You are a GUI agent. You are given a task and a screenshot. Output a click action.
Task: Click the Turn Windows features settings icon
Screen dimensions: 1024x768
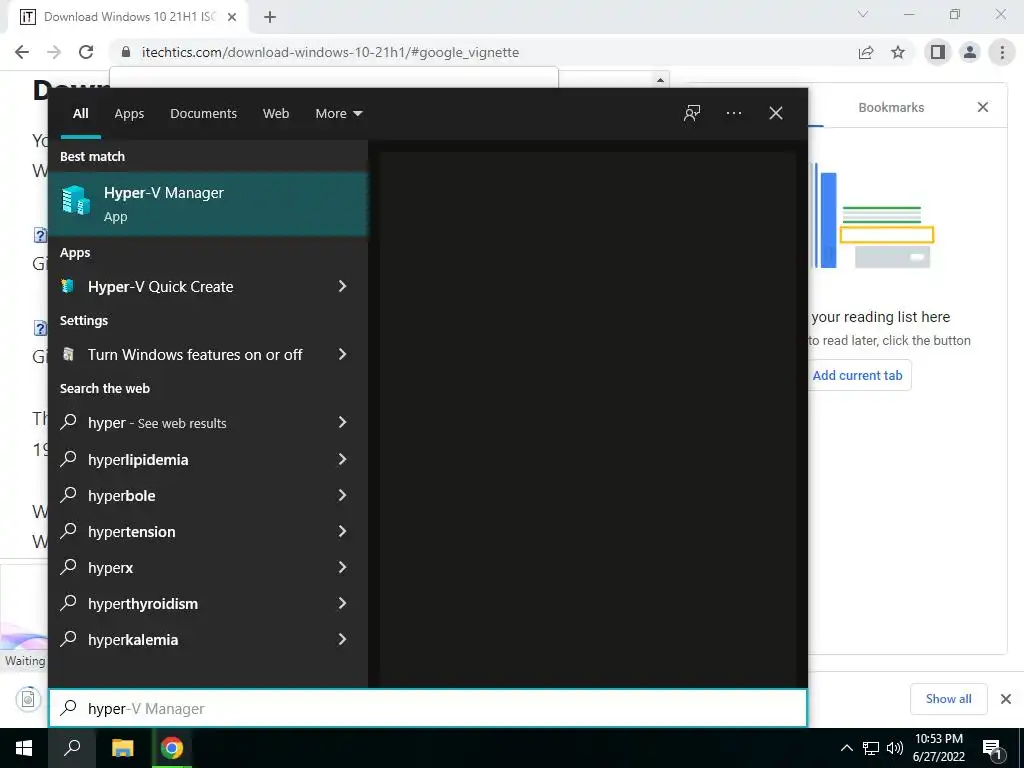(68, 354)
